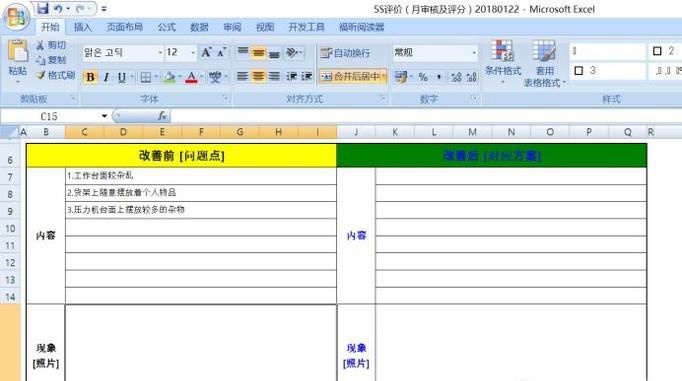Open the 福昕阅读器 tab
This screenshot has width=682, height=381.
361,27
